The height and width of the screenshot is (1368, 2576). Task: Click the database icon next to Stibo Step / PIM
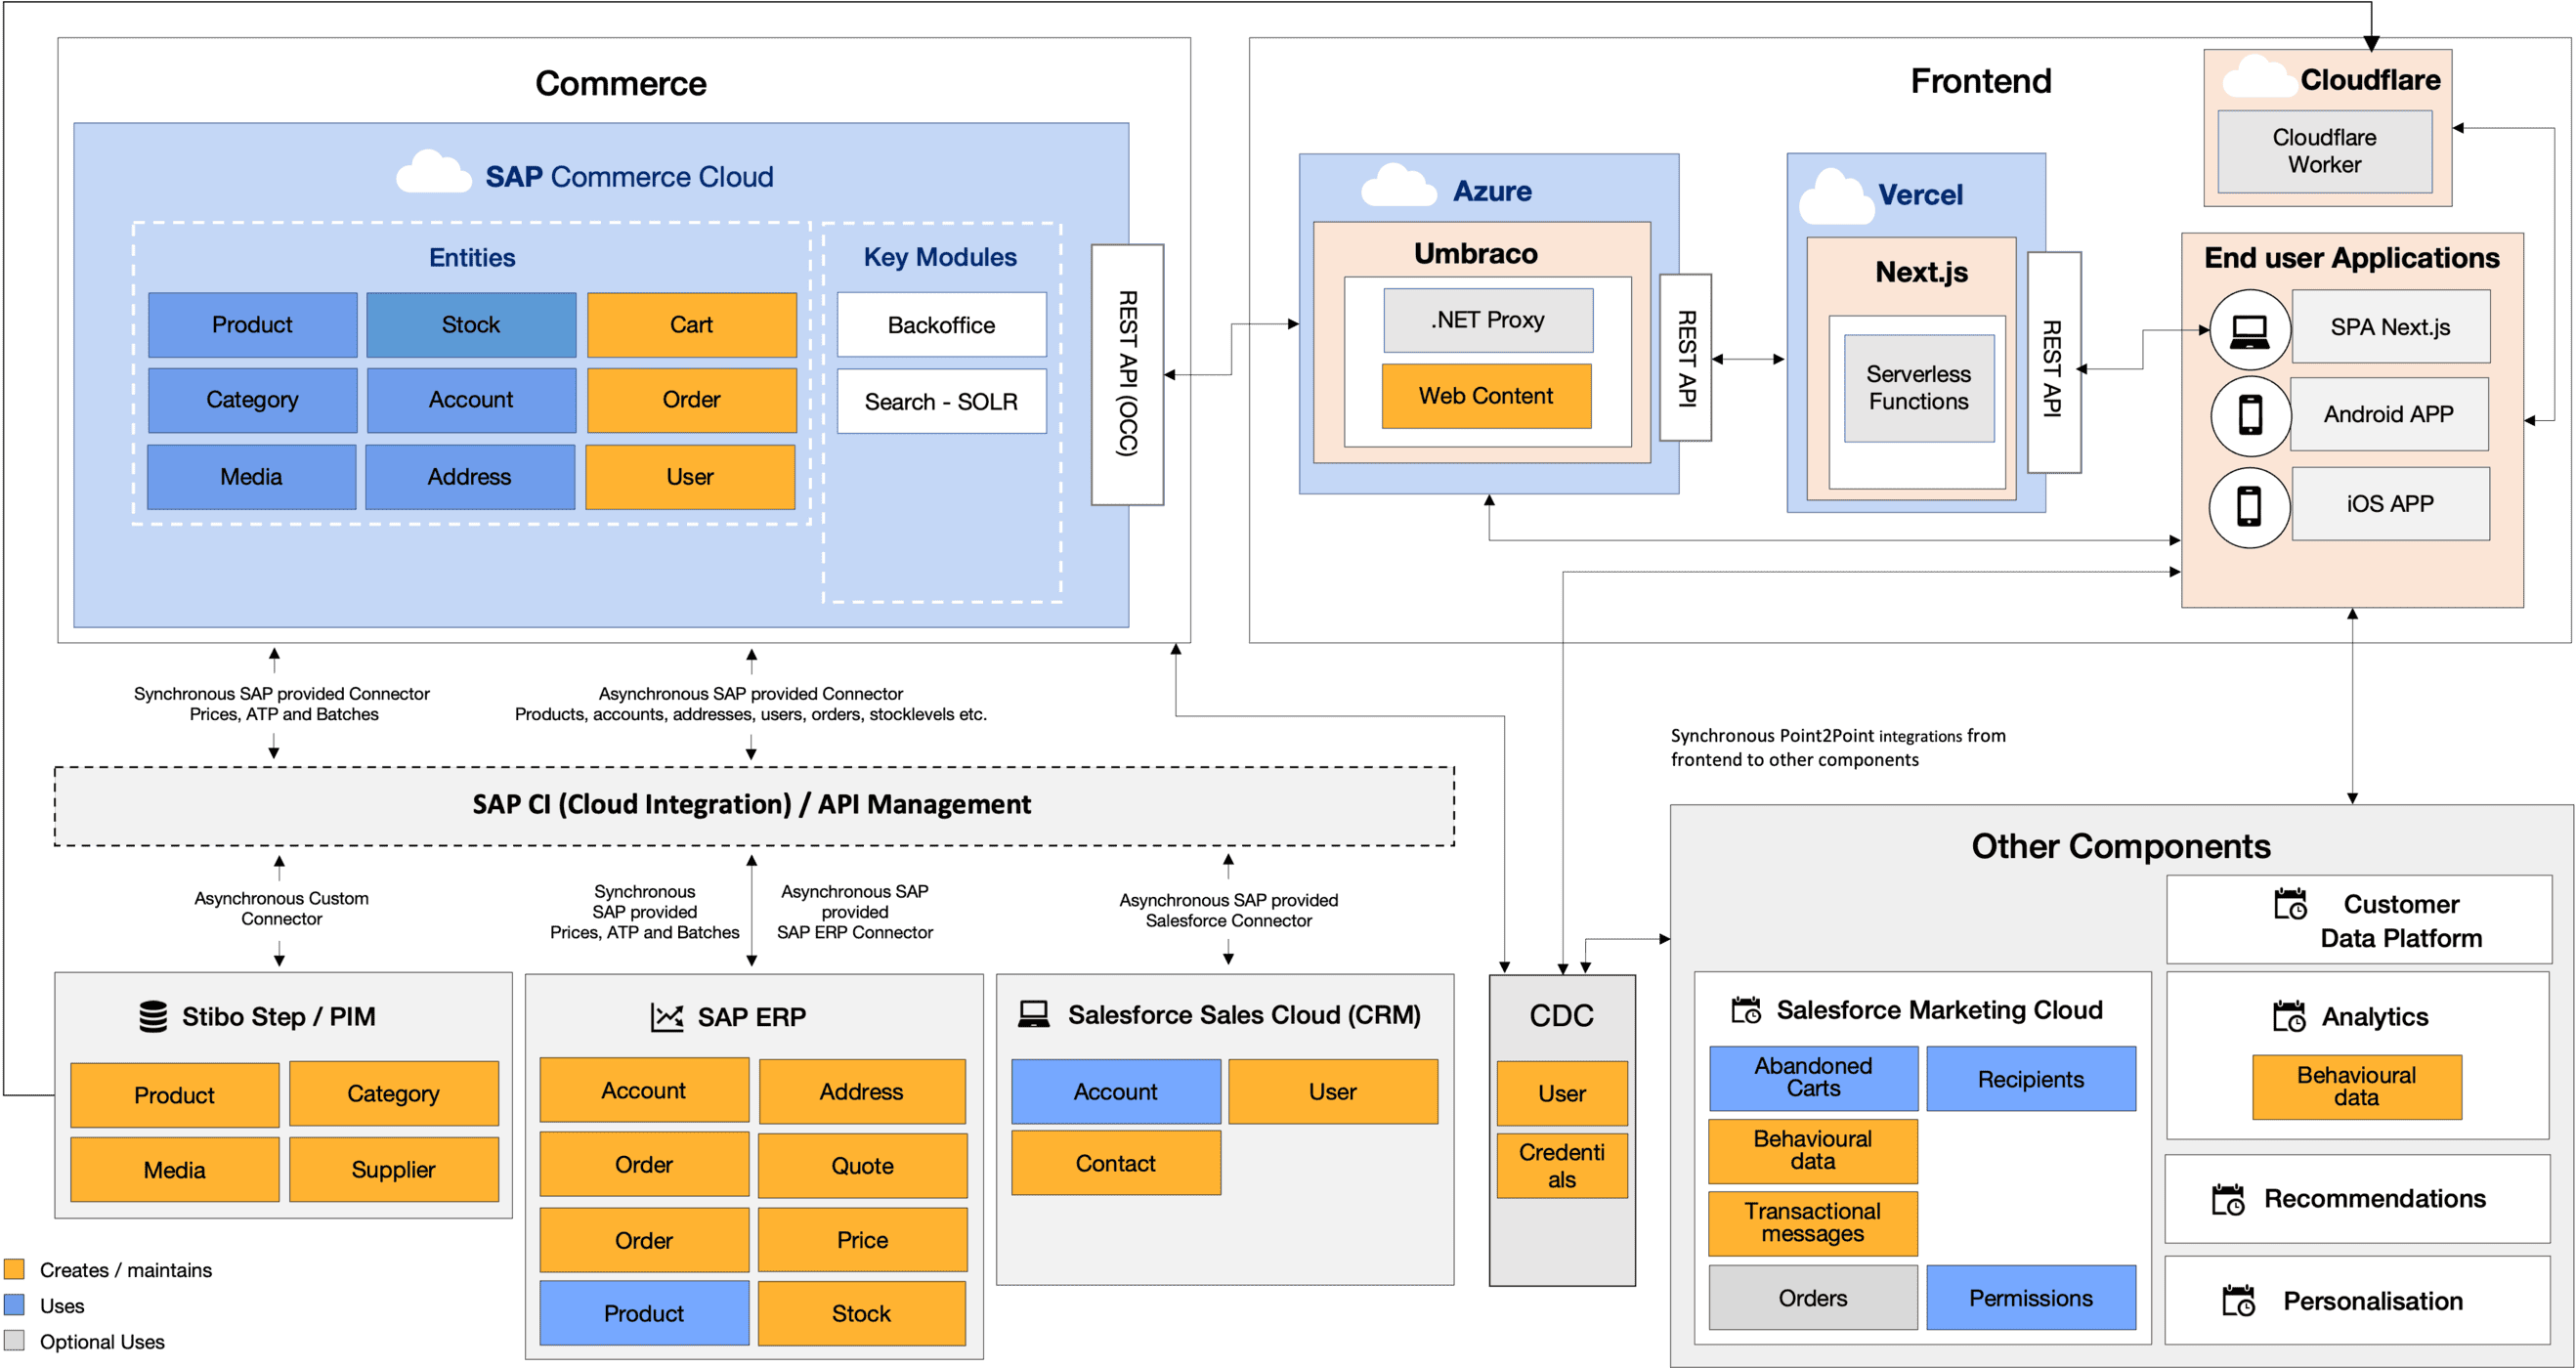pyautogui.click(x=153, y=1016)
